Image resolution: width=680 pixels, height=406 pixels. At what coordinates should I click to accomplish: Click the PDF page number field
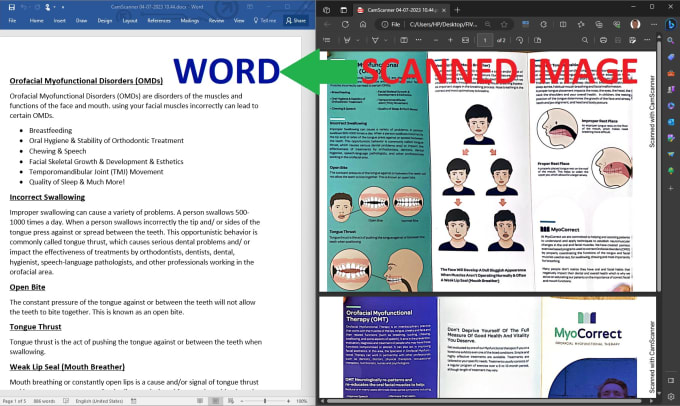click(485, 40)
